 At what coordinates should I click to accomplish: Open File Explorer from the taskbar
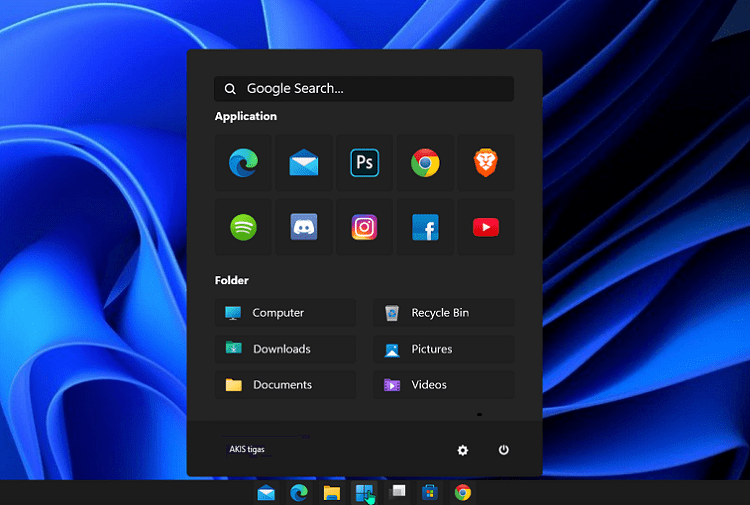pyautogui.click(x=331, y=493)
